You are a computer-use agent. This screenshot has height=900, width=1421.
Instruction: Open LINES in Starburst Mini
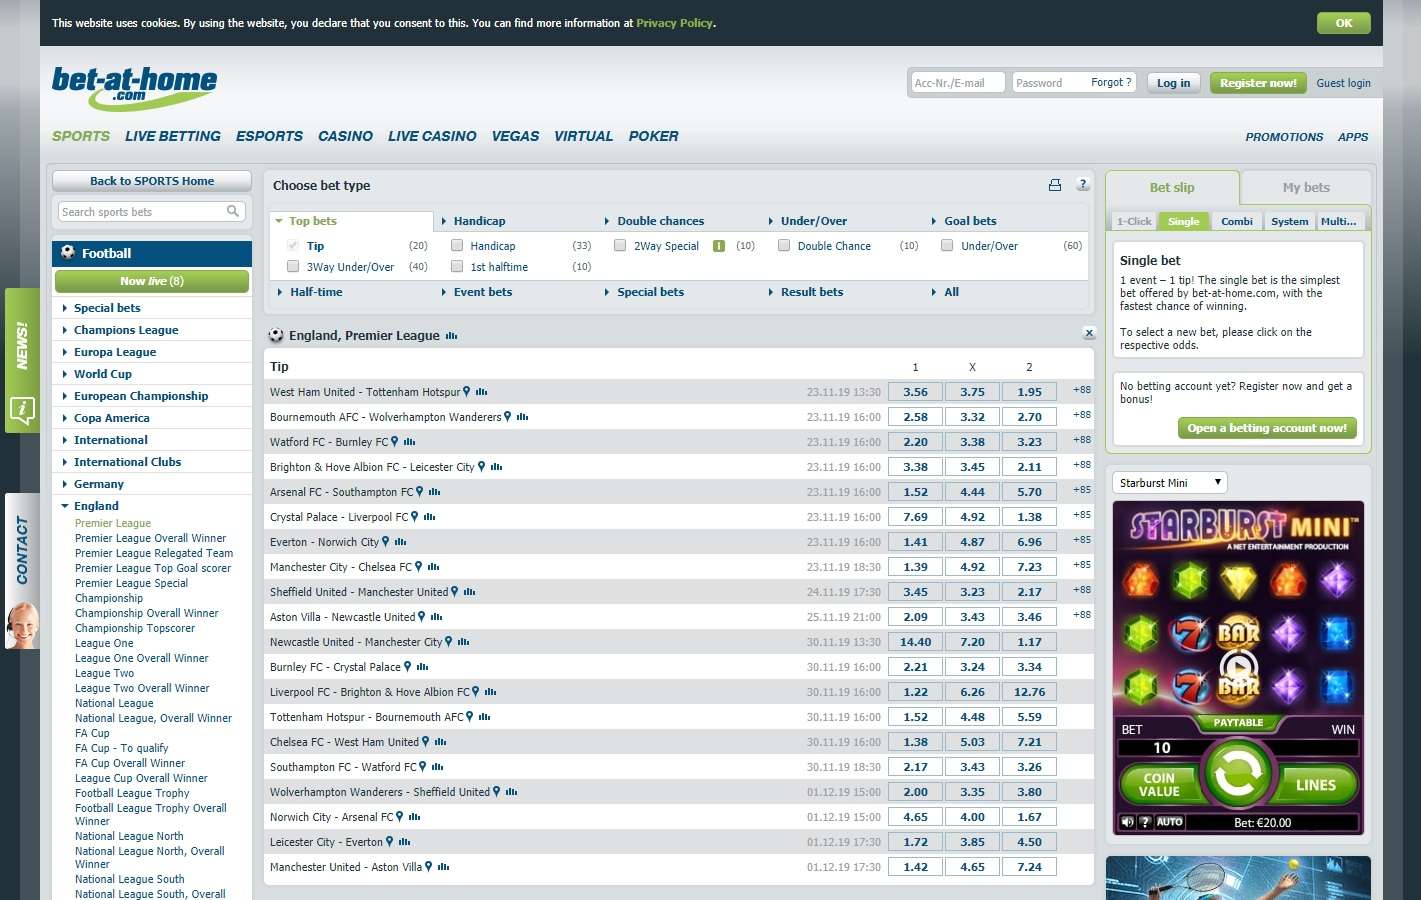click(x=1316, y=785)
